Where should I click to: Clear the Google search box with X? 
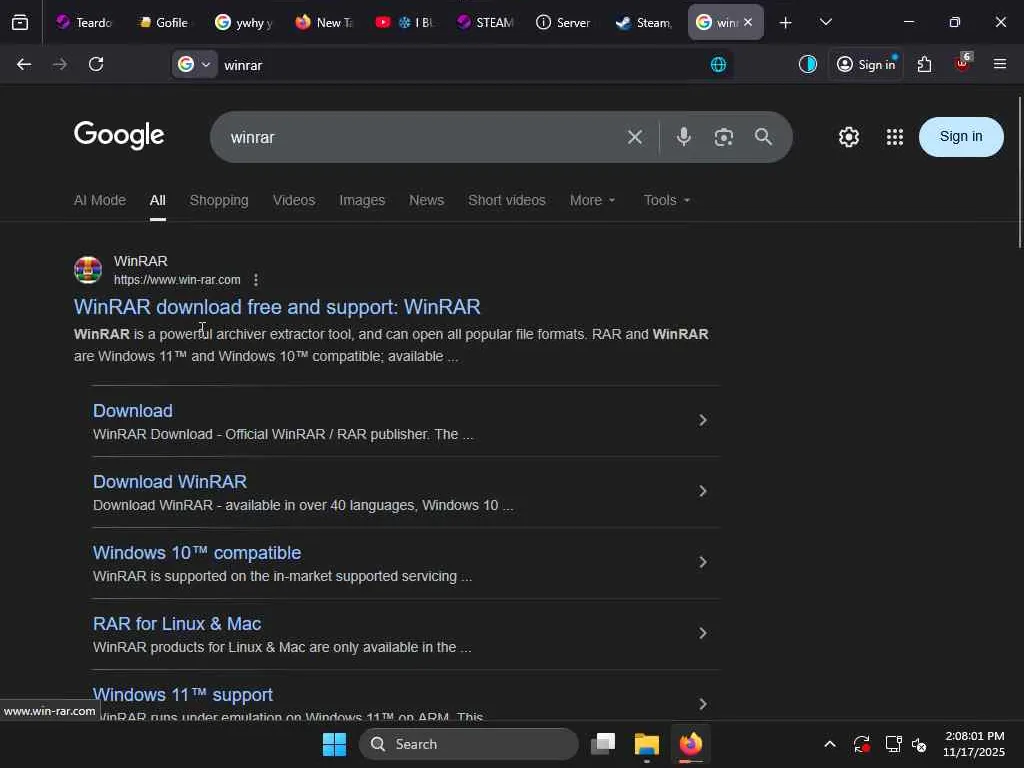635,137
